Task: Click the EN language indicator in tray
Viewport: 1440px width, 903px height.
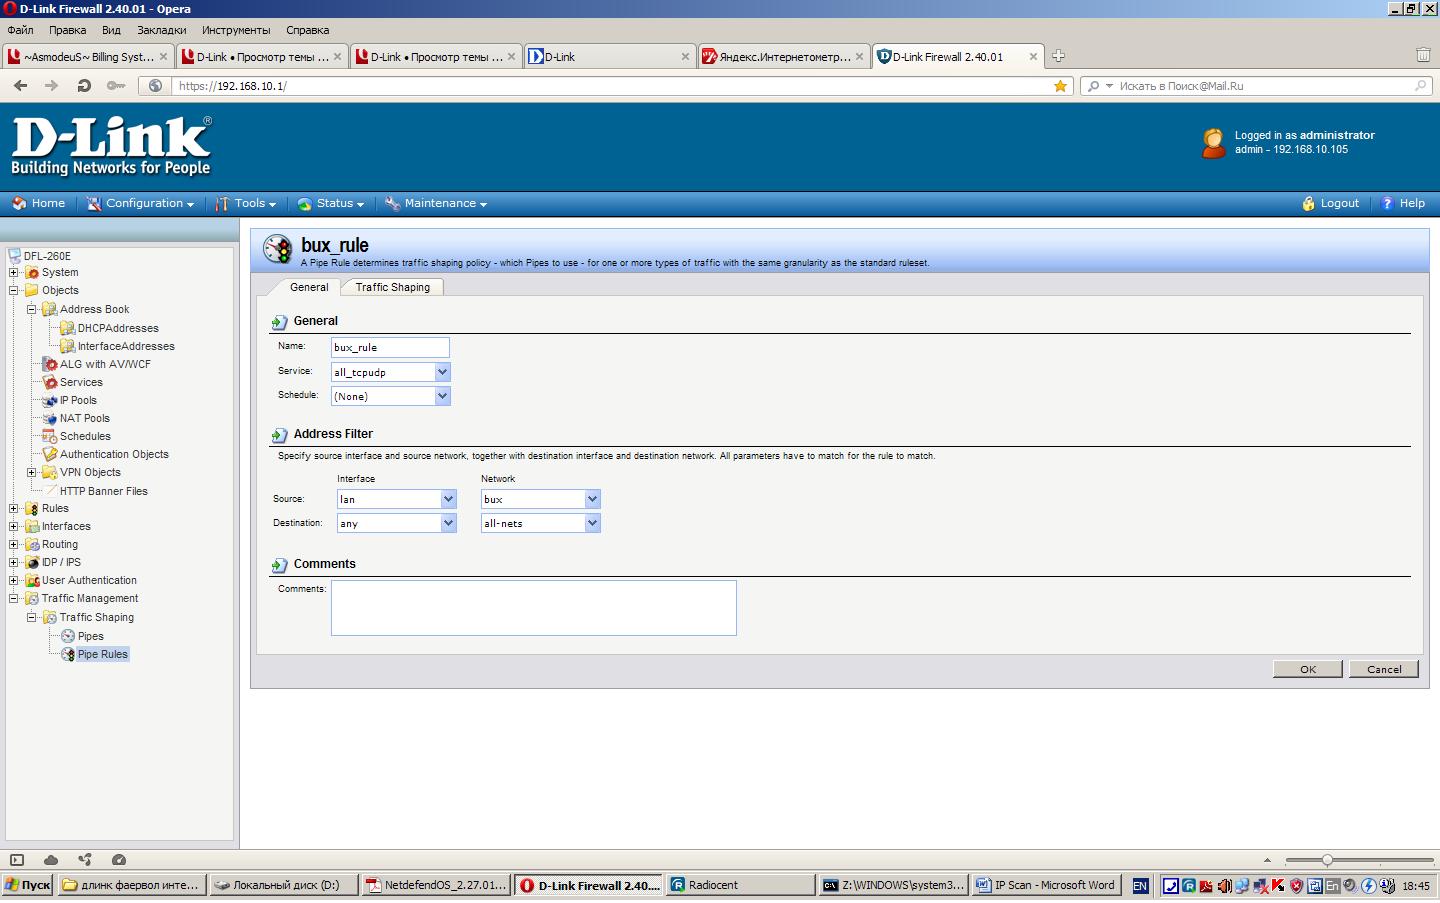Action: pos(1140,885)
